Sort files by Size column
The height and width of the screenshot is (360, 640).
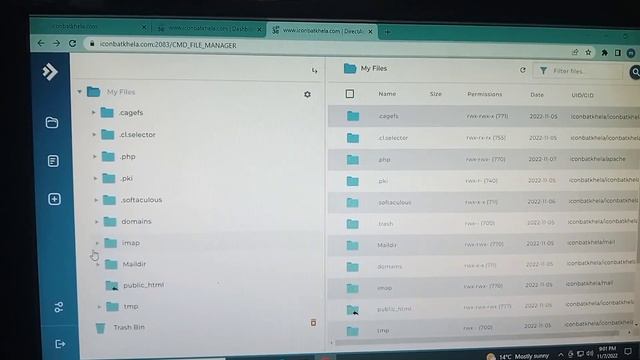tap(436, 94)
